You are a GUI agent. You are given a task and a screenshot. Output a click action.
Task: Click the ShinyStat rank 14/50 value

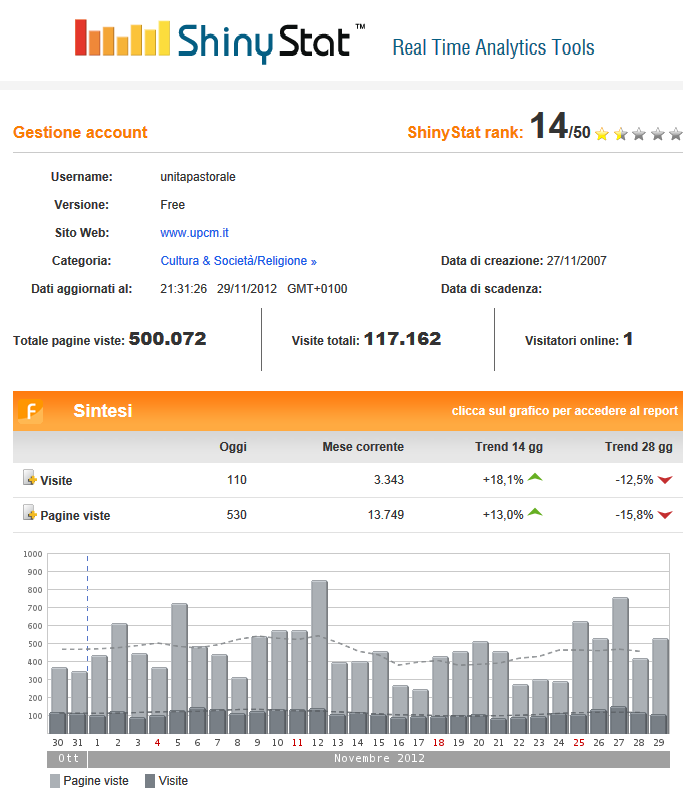pos(559,126)
